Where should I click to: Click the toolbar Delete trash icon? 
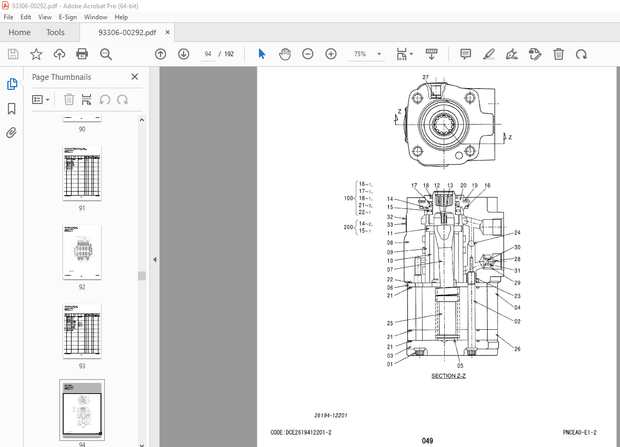click(x=559, y=53)
